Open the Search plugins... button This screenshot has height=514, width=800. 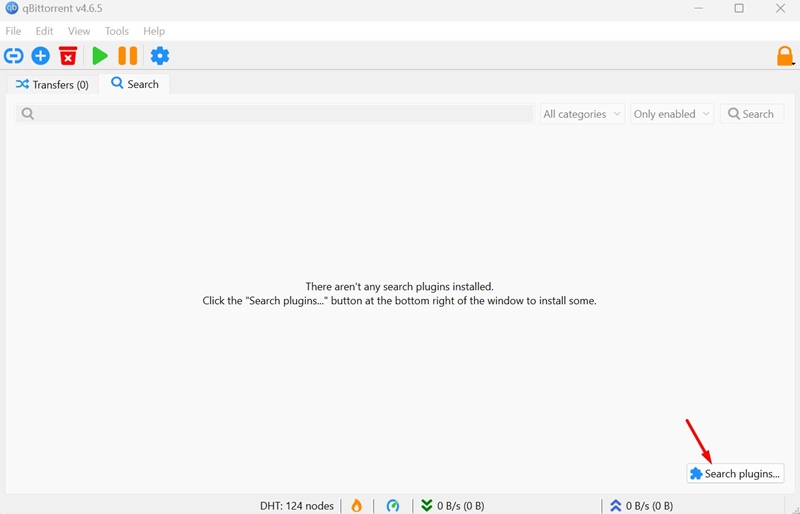[735, 474]
